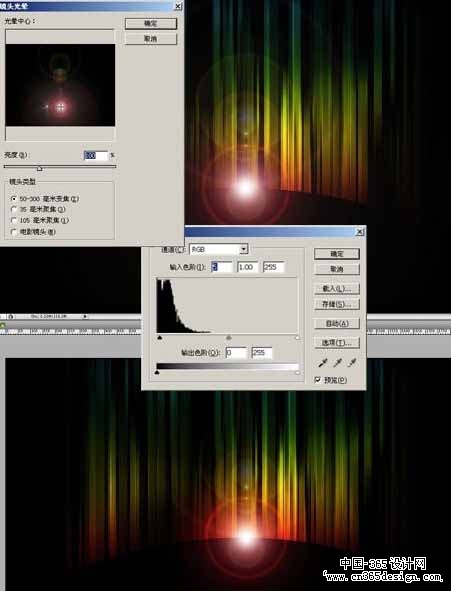Select the white point eyedropper in Levels

[x=352, y=363]
